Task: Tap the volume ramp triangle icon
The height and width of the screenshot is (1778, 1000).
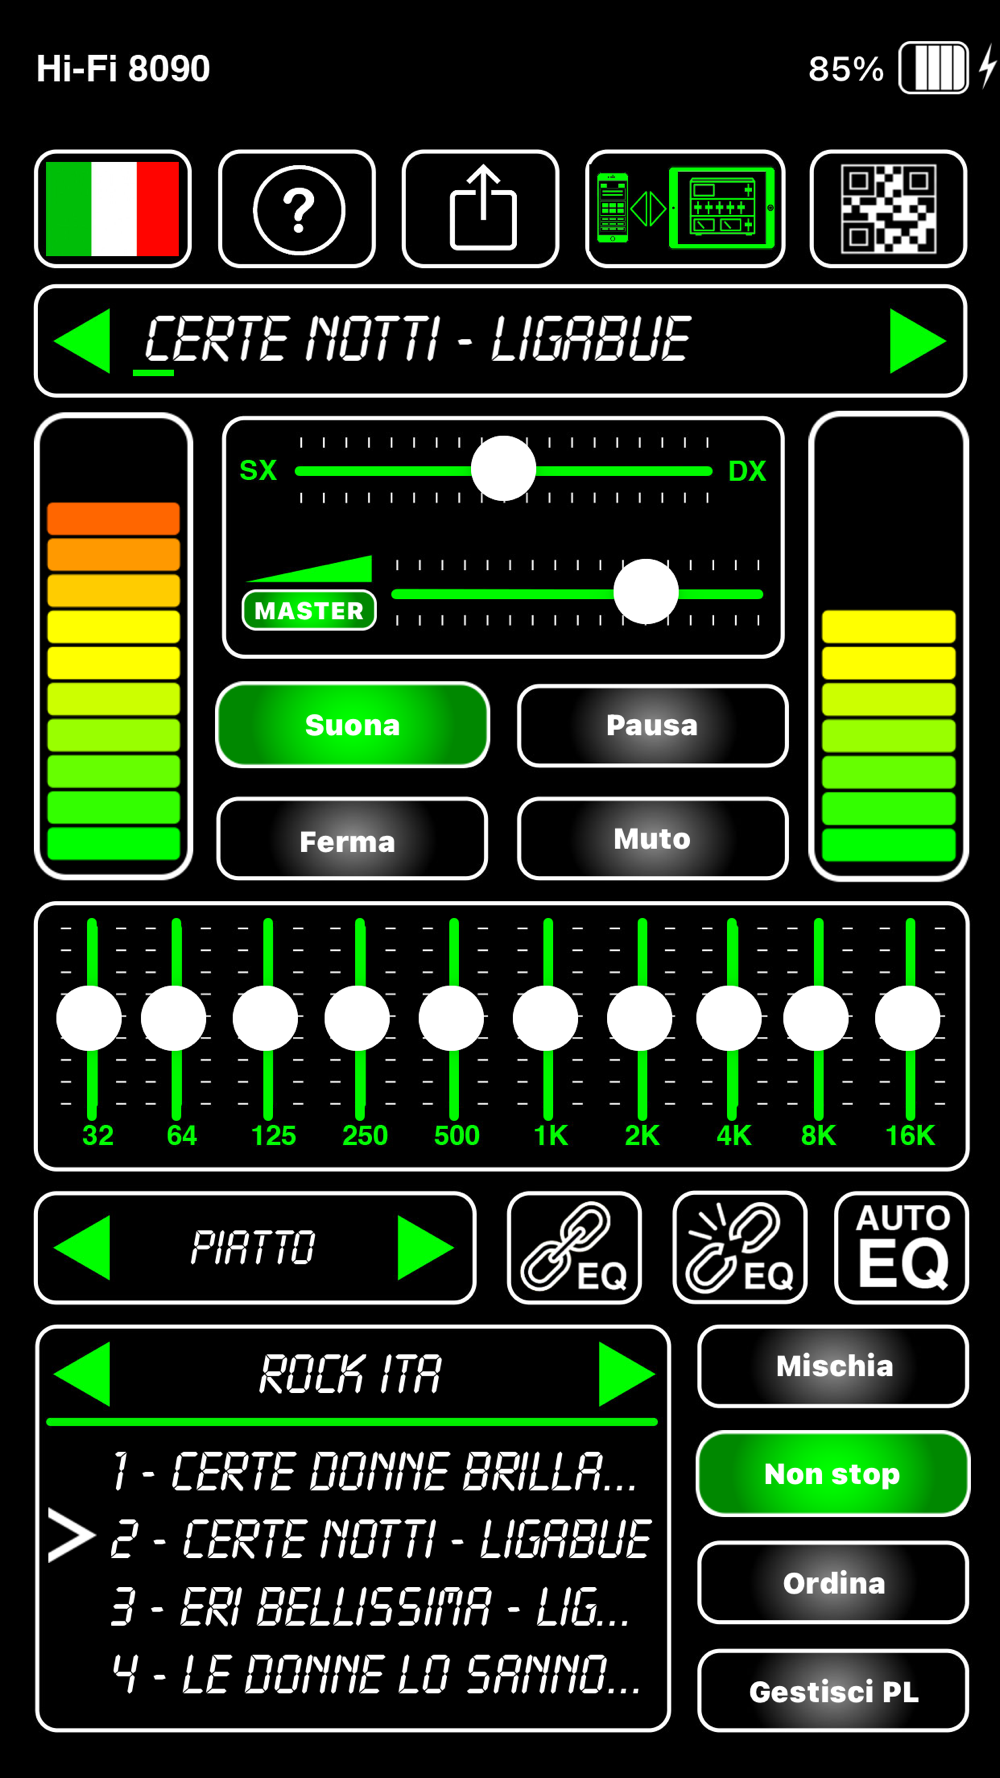Action: click(310, 569)
